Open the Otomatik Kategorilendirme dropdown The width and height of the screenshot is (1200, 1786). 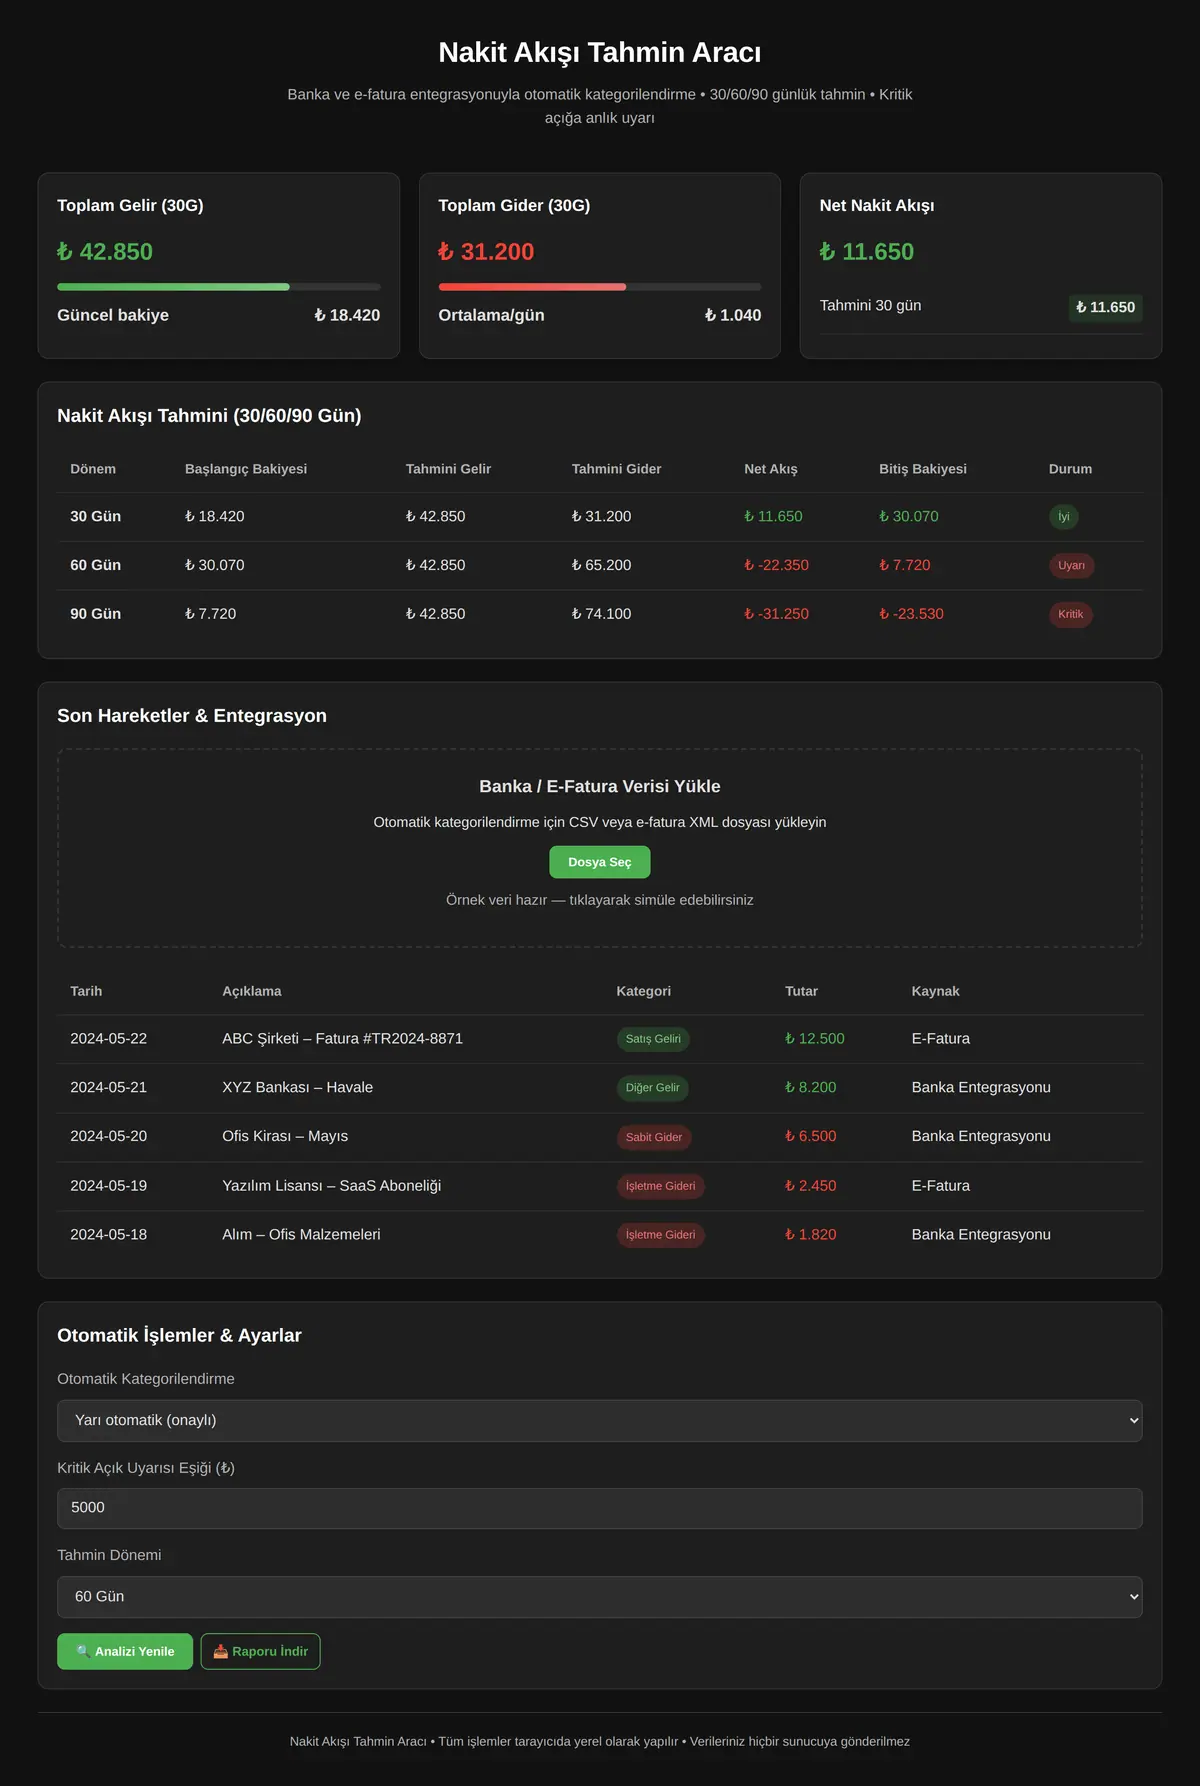point(600,1420)
